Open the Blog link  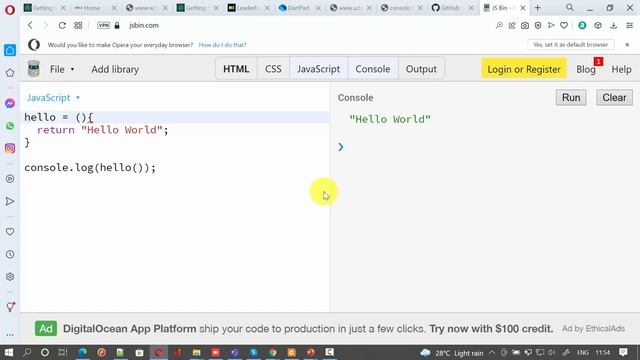(x=586, y=69)
